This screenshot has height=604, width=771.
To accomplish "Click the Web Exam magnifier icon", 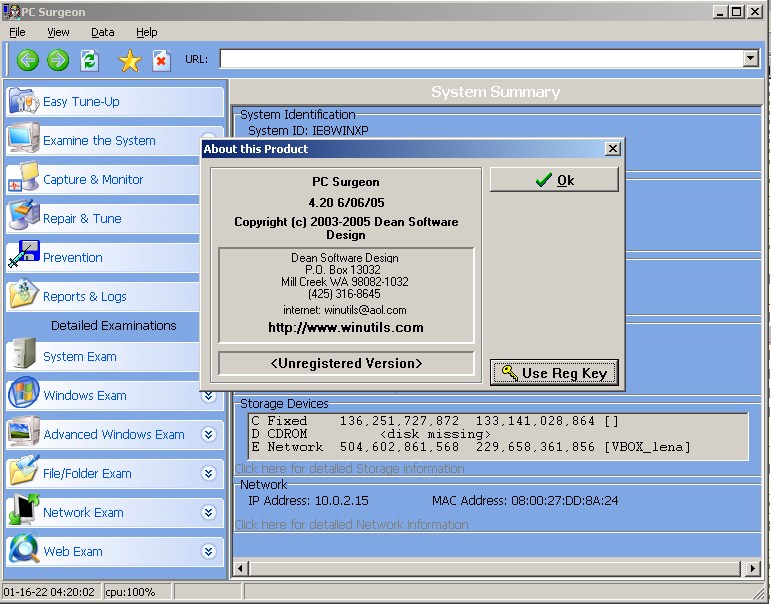I will [24, 548].
